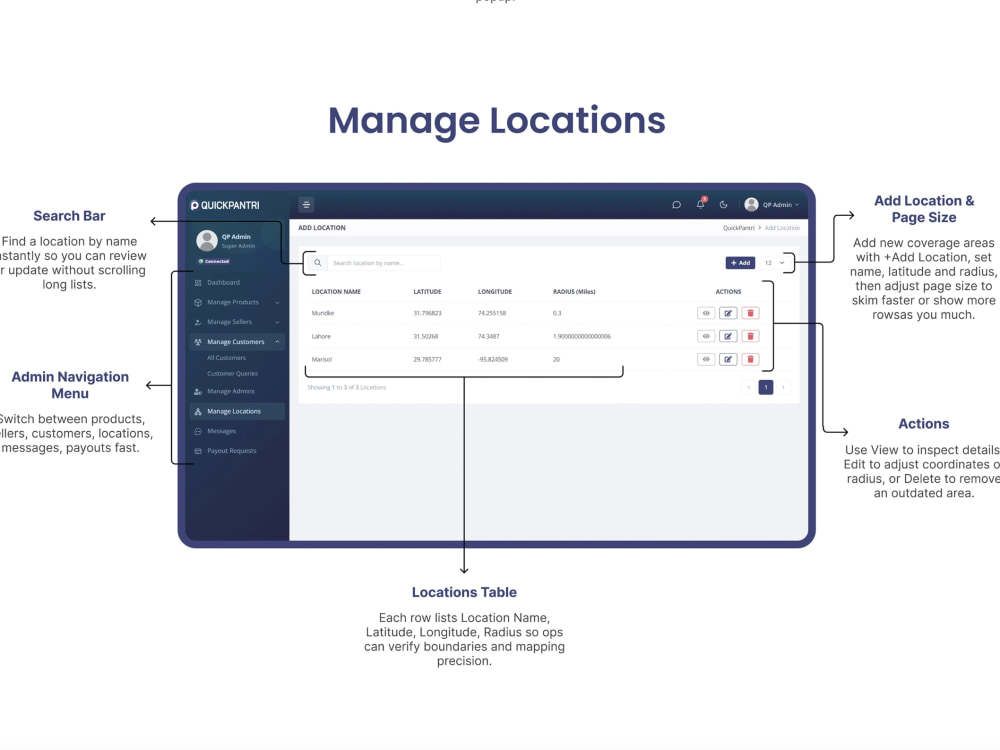Open Dashboard in the sidebar
The height and width of the screenshot is (750, 1000).
[223, 283]
